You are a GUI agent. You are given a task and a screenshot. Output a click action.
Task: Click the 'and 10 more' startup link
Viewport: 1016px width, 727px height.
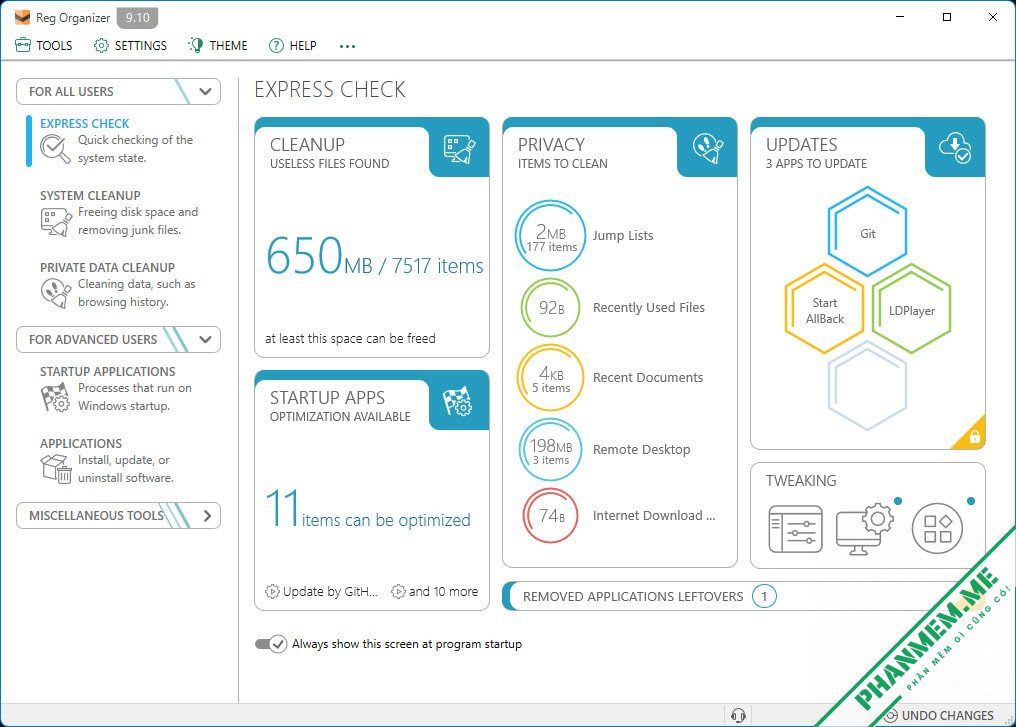tap(435, 592)
